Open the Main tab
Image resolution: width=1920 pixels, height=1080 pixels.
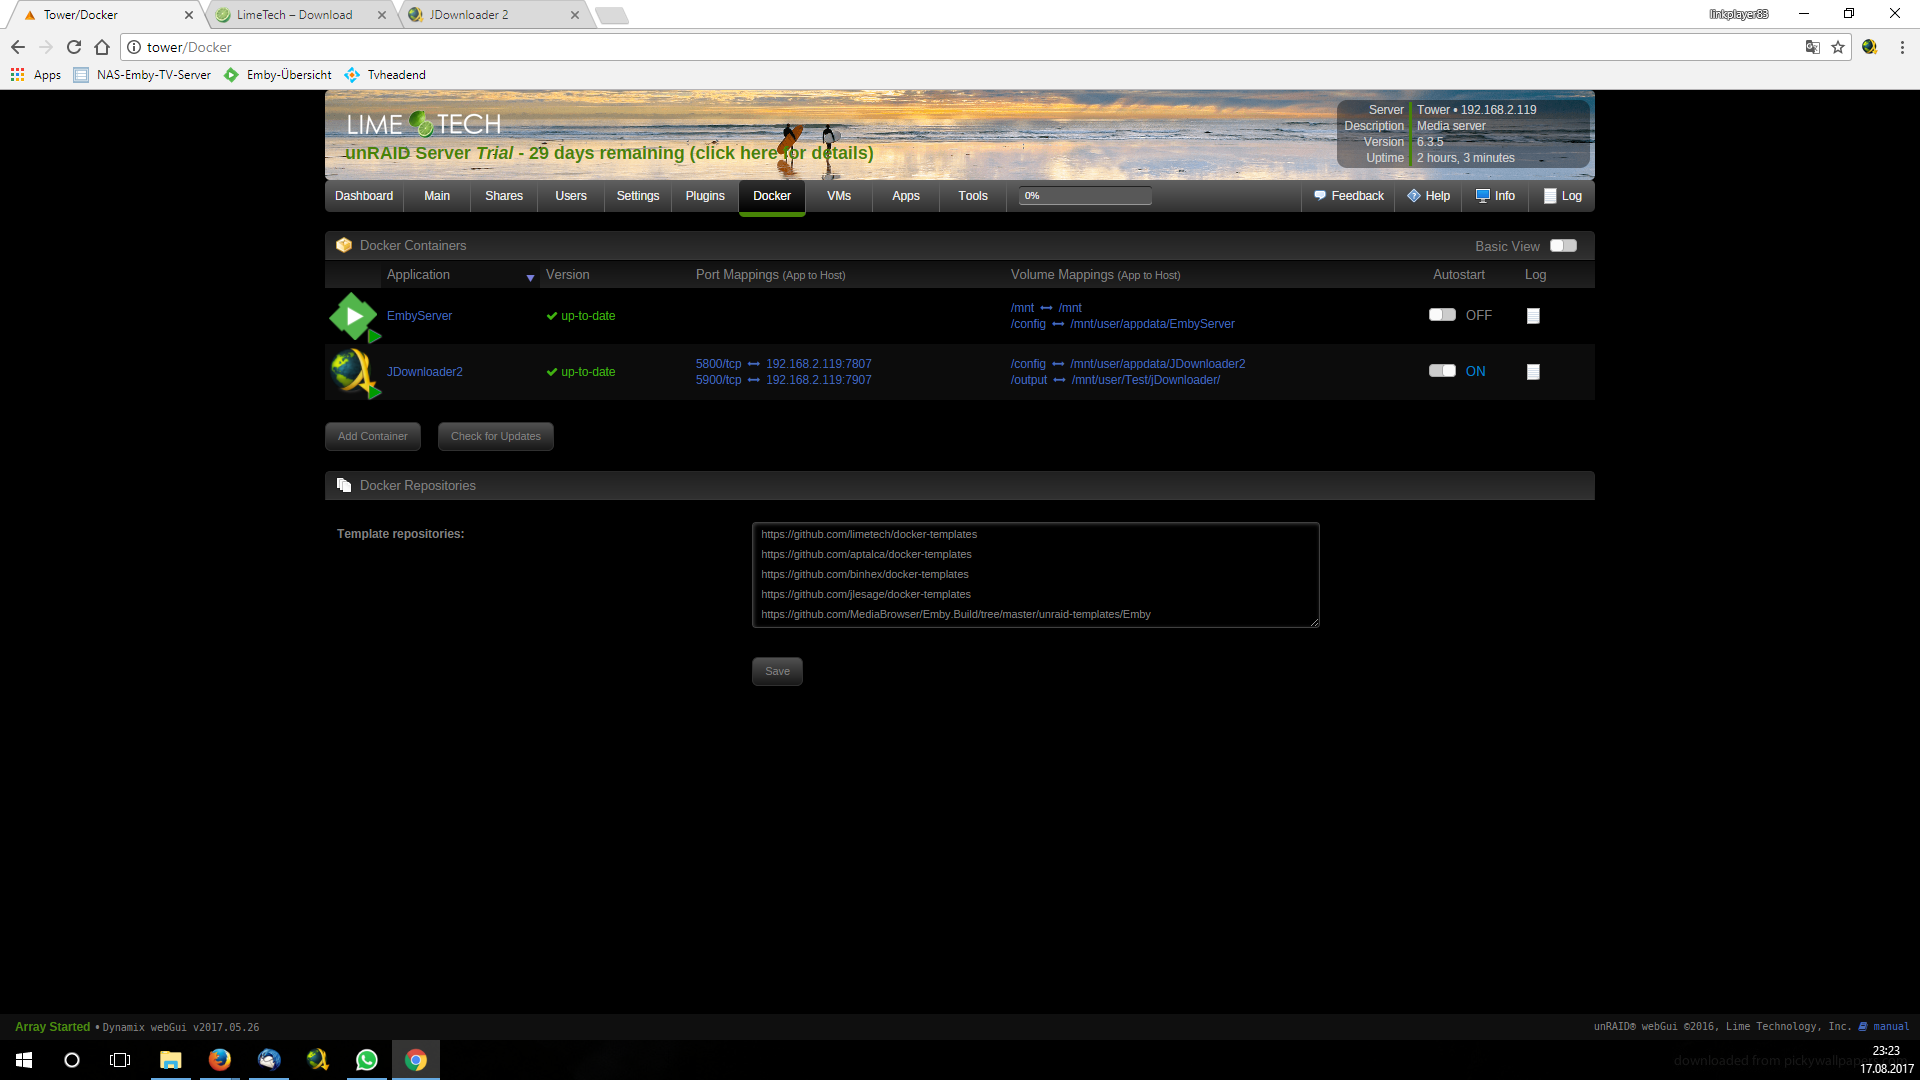pos(437,196)
